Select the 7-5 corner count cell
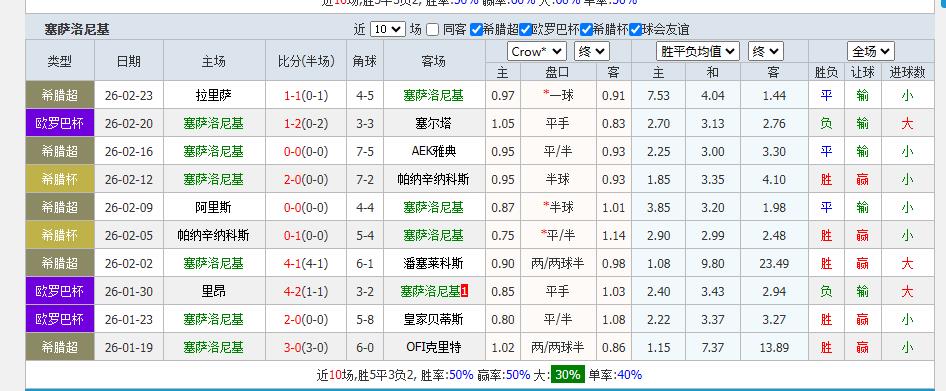946x391 pixels. click(x=365, y=151)
